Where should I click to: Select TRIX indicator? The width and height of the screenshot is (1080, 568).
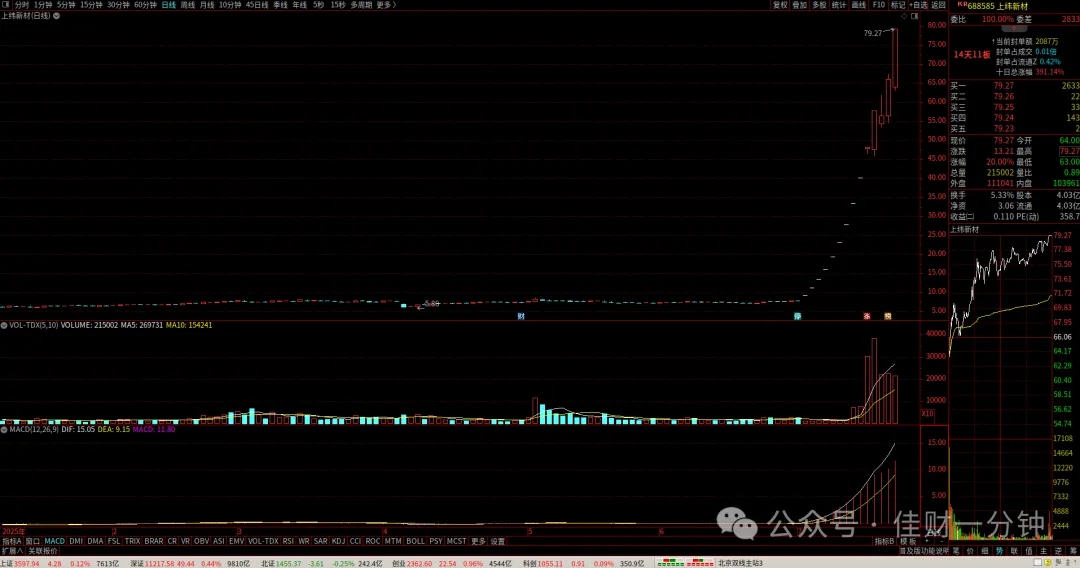132,541
